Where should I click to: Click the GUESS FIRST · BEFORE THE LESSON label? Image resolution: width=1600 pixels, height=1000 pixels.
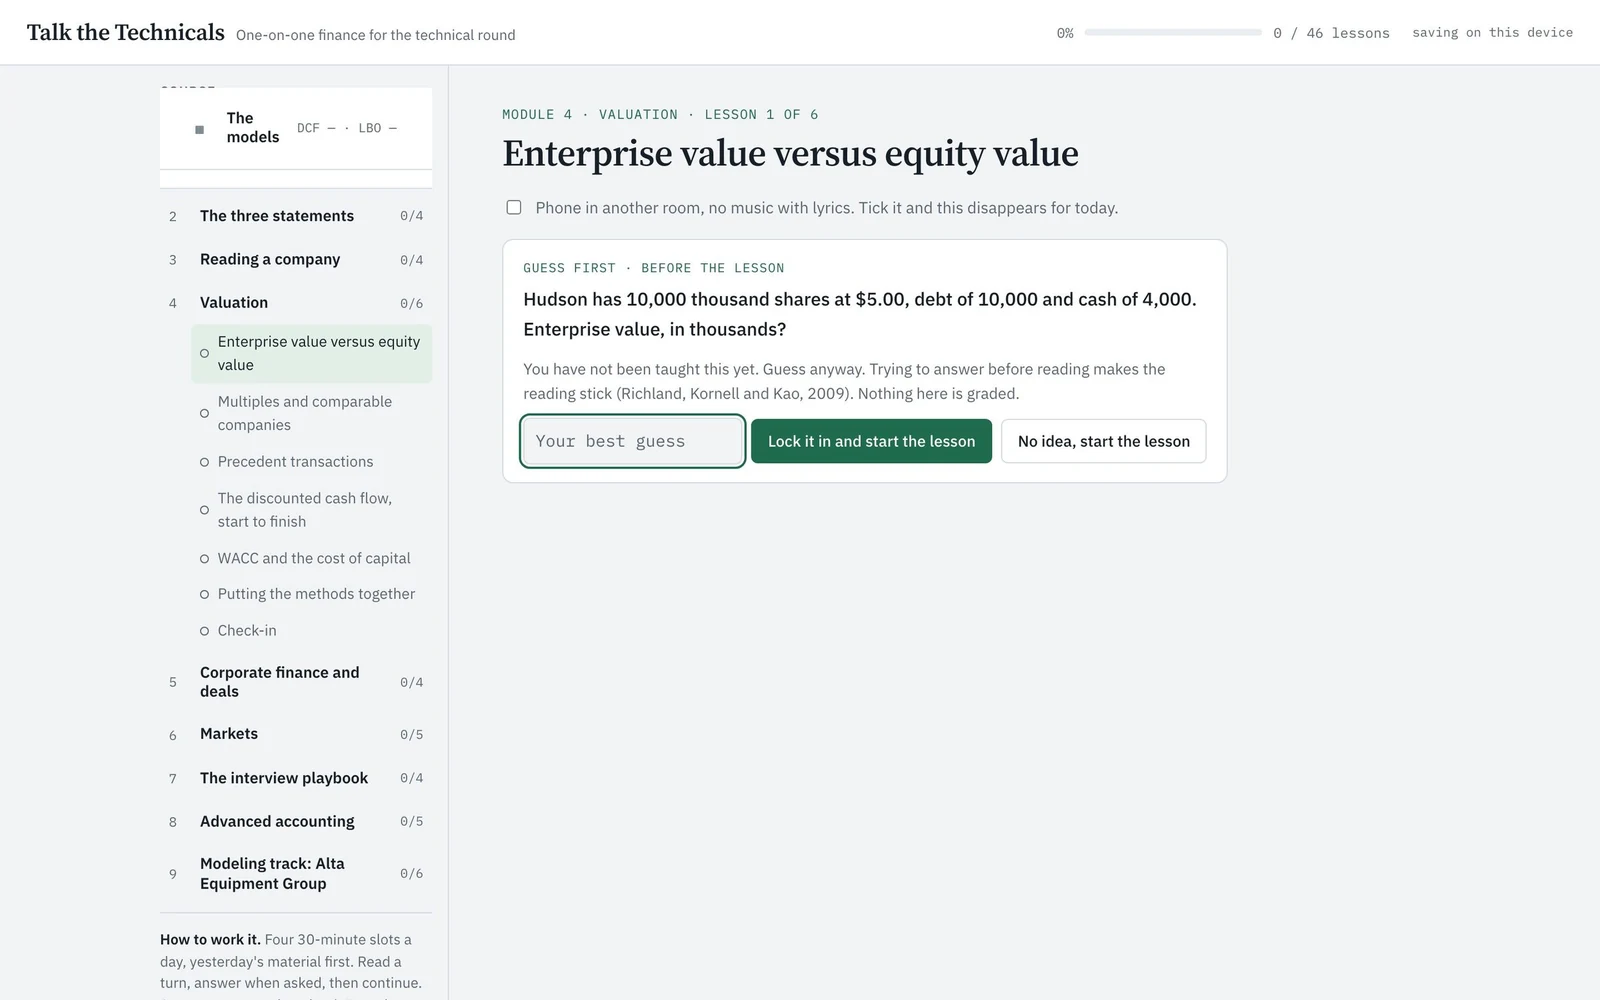[x=654, y=268]
